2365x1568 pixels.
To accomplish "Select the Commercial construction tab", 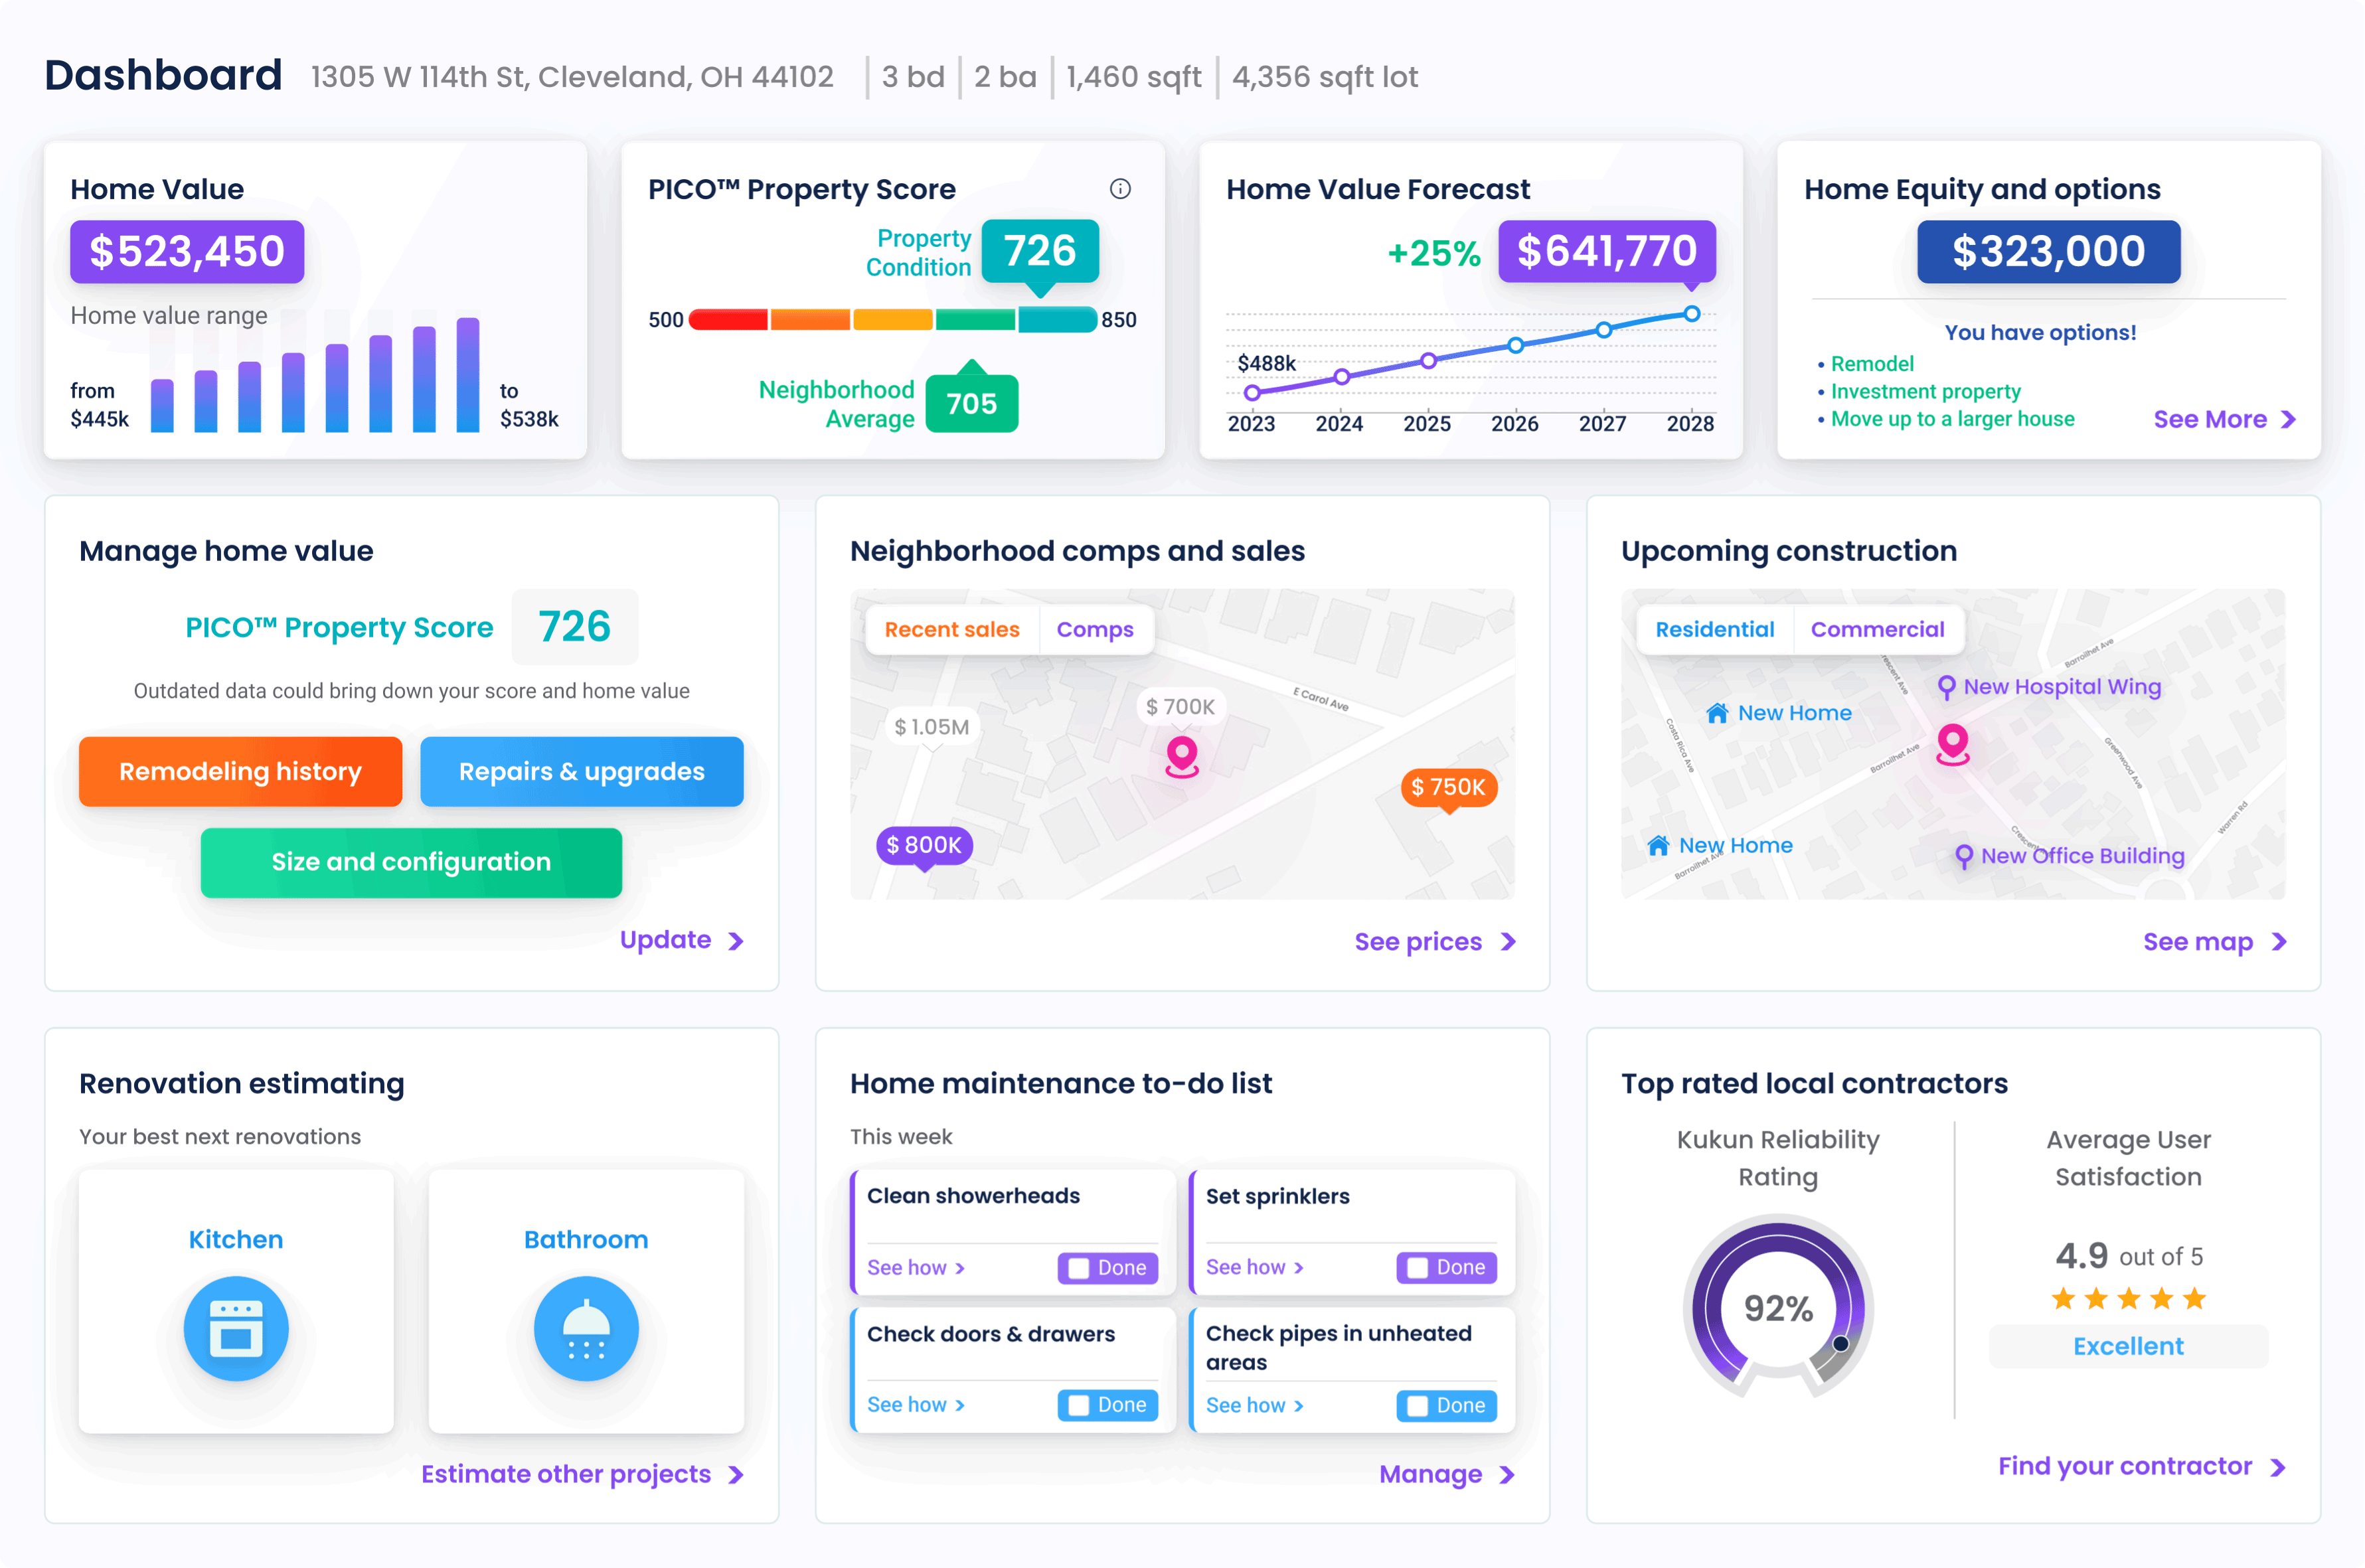I will click(1877, 630).
